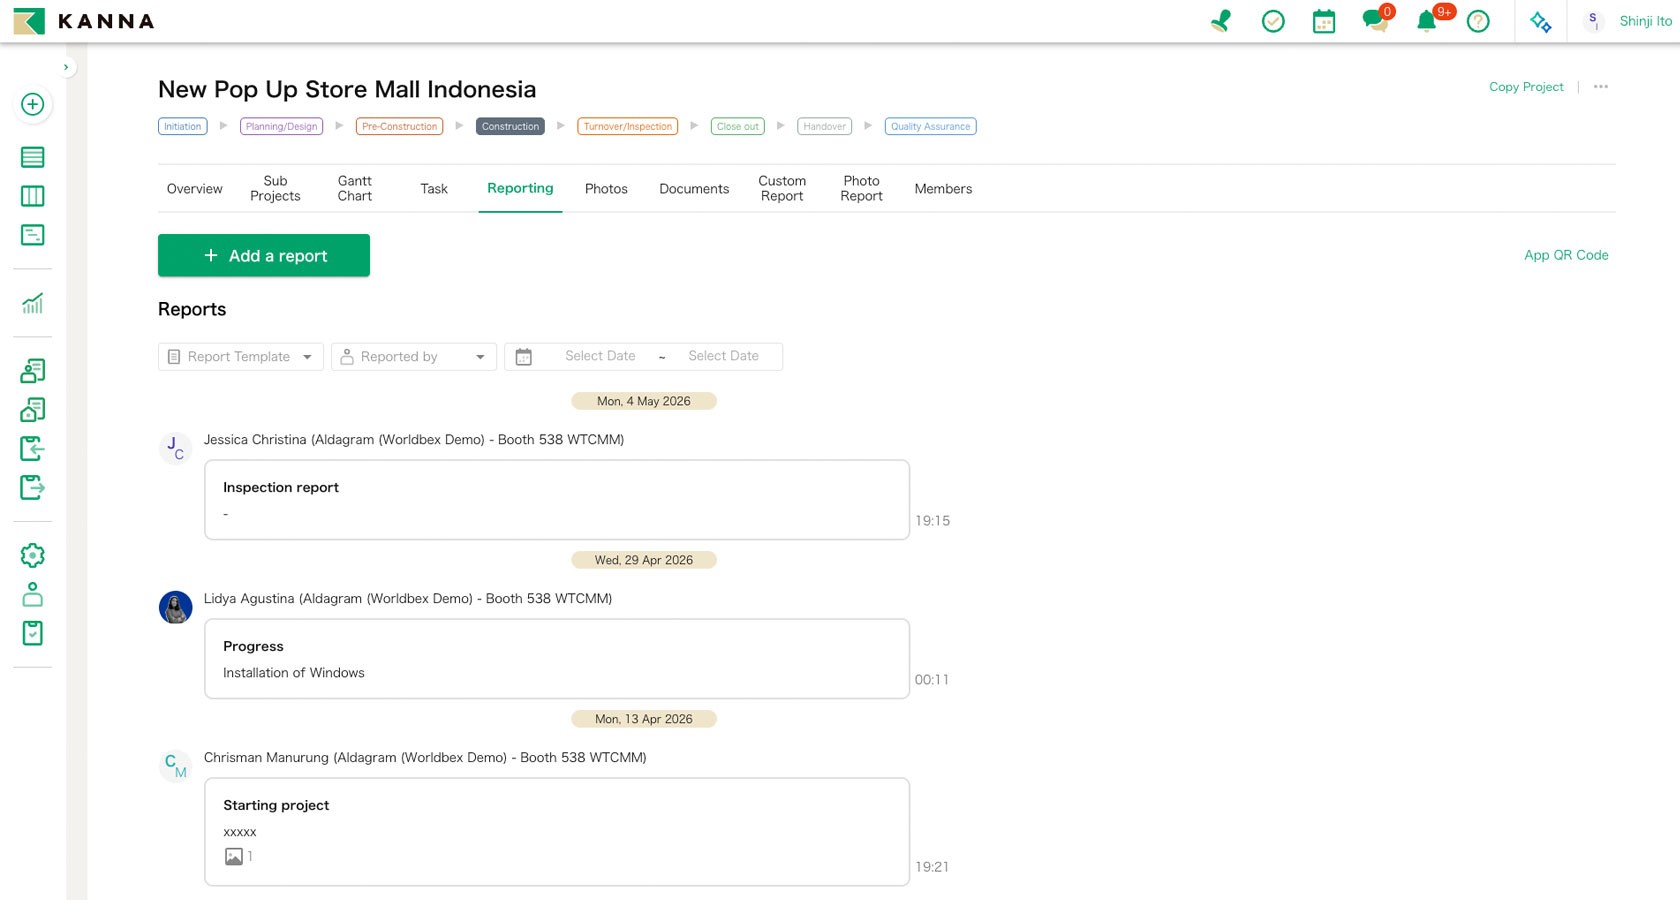Click the import clipboard sidebar icon

pyautogui.click(x=33, y=449)
